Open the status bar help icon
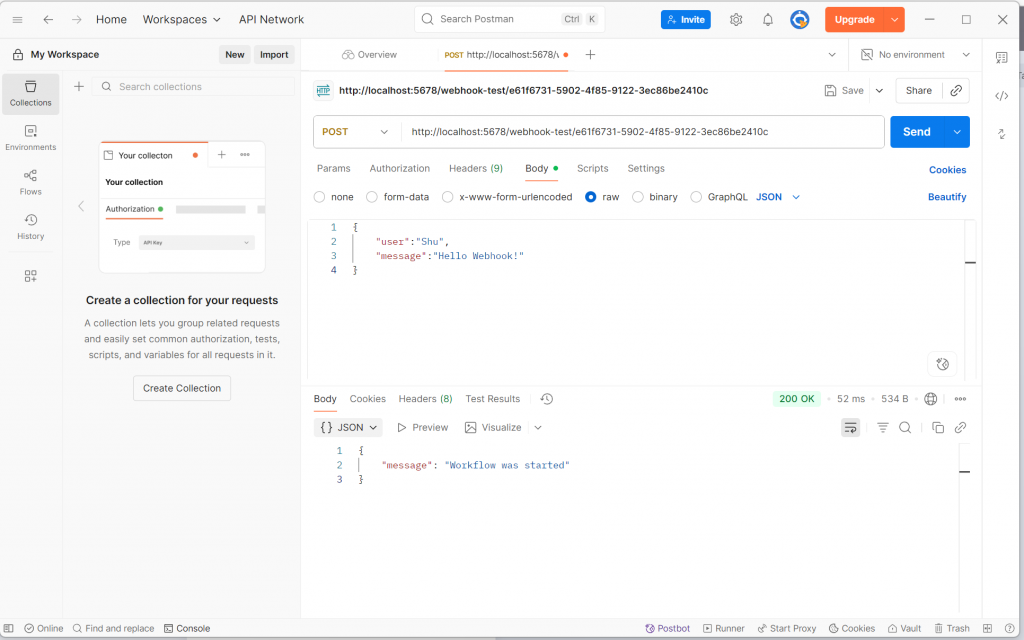The height and width of the screenshot is (640, 1024). 1010,628
